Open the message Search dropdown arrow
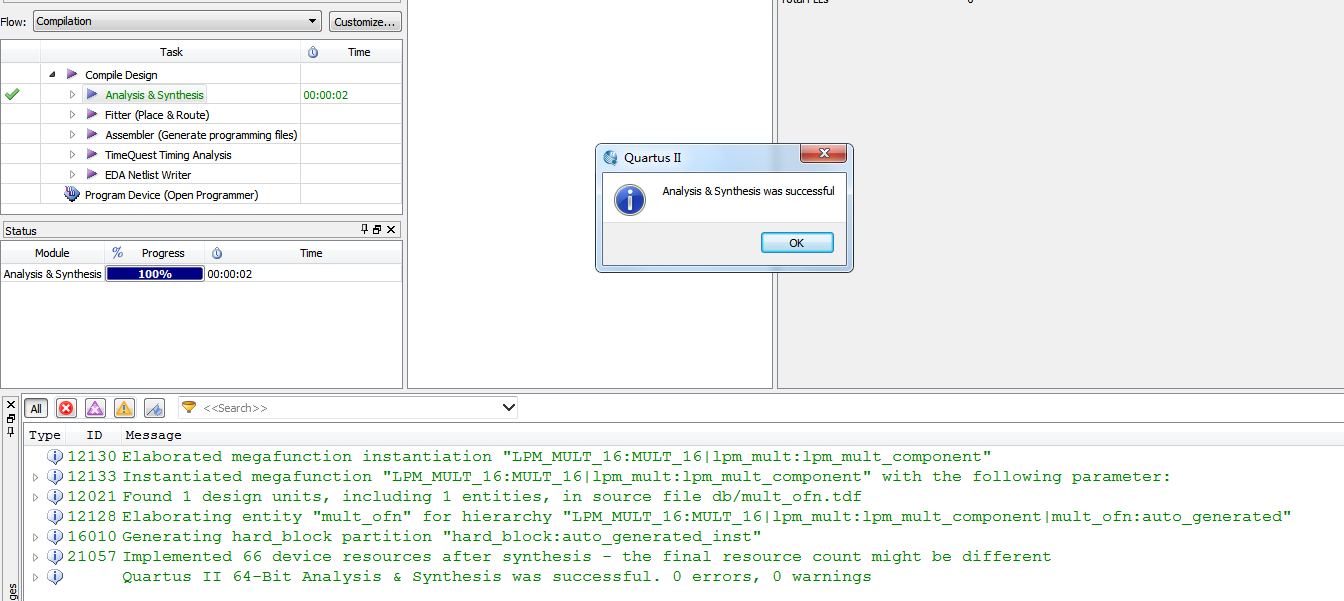Image resolution: width=1344 pixels, height=601 pixels. click(508, 408)
